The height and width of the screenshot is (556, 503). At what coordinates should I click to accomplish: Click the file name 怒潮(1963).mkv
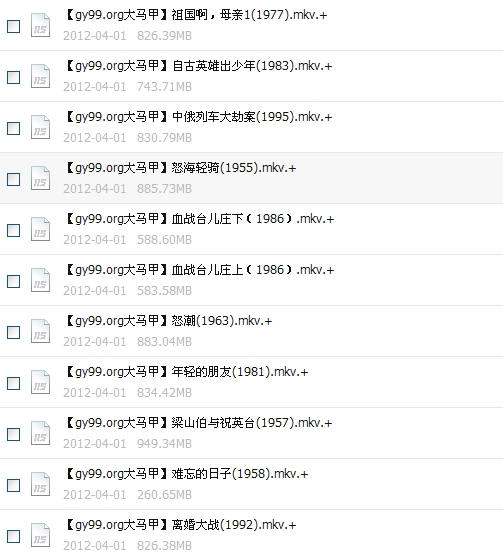click(169, 321)
